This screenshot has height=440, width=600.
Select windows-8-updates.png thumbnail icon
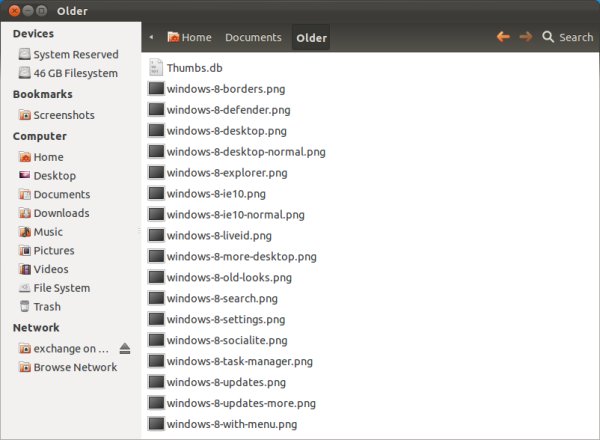156,382
